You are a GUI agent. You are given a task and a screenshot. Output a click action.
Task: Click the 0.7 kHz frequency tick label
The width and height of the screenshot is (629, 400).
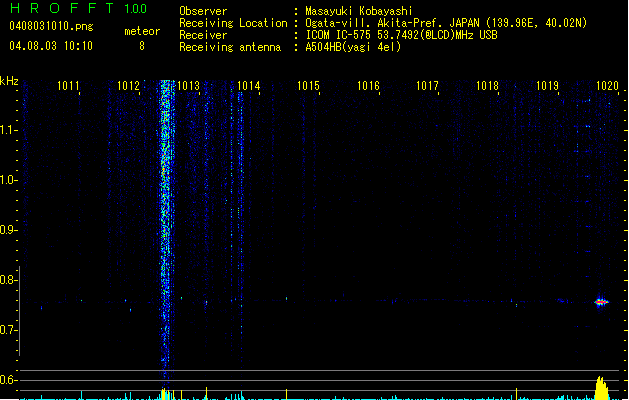click(x=8, y=330)
